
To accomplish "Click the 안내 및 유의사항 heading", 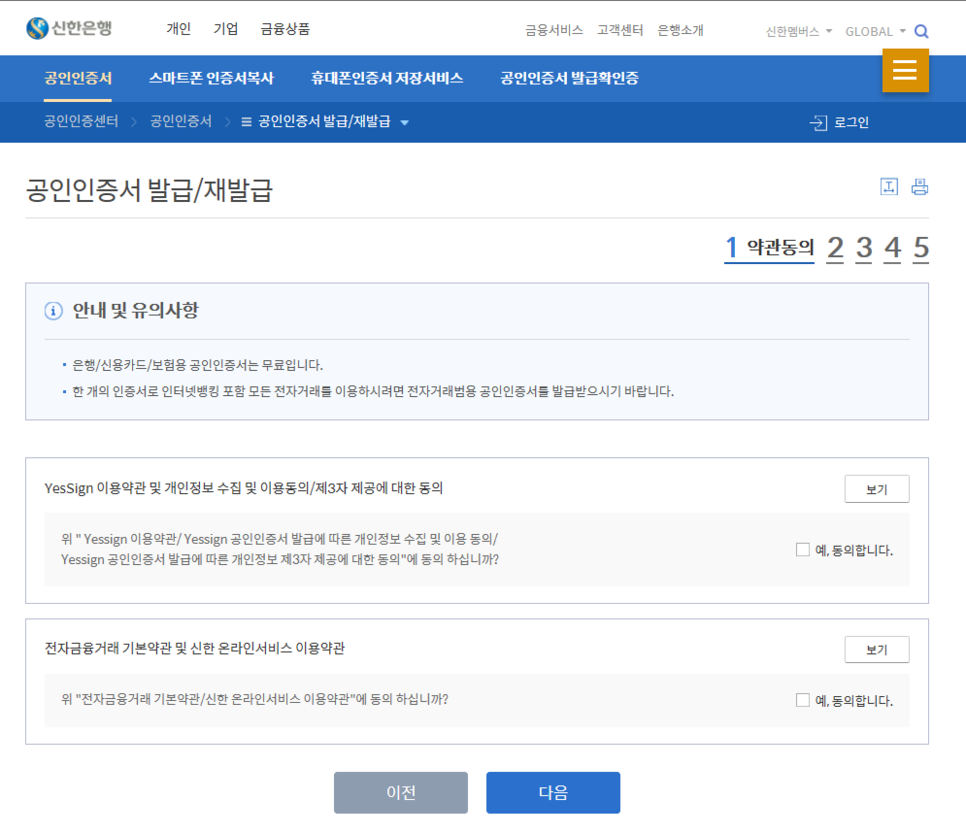I will point(136,310).
